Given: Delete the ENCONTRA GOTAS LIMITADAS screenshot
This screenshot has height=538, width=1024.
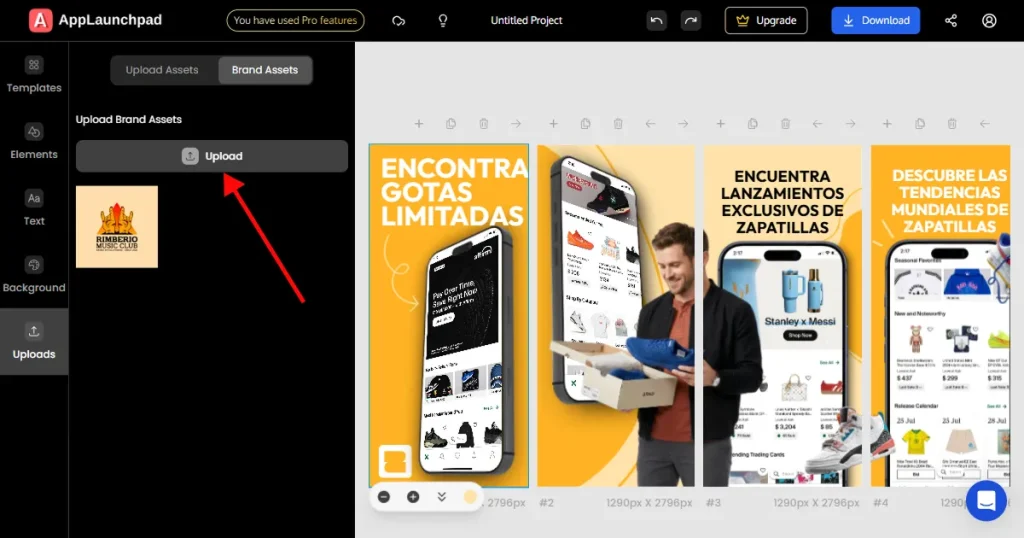Looking at the screenshot, I should pos(483,123).
